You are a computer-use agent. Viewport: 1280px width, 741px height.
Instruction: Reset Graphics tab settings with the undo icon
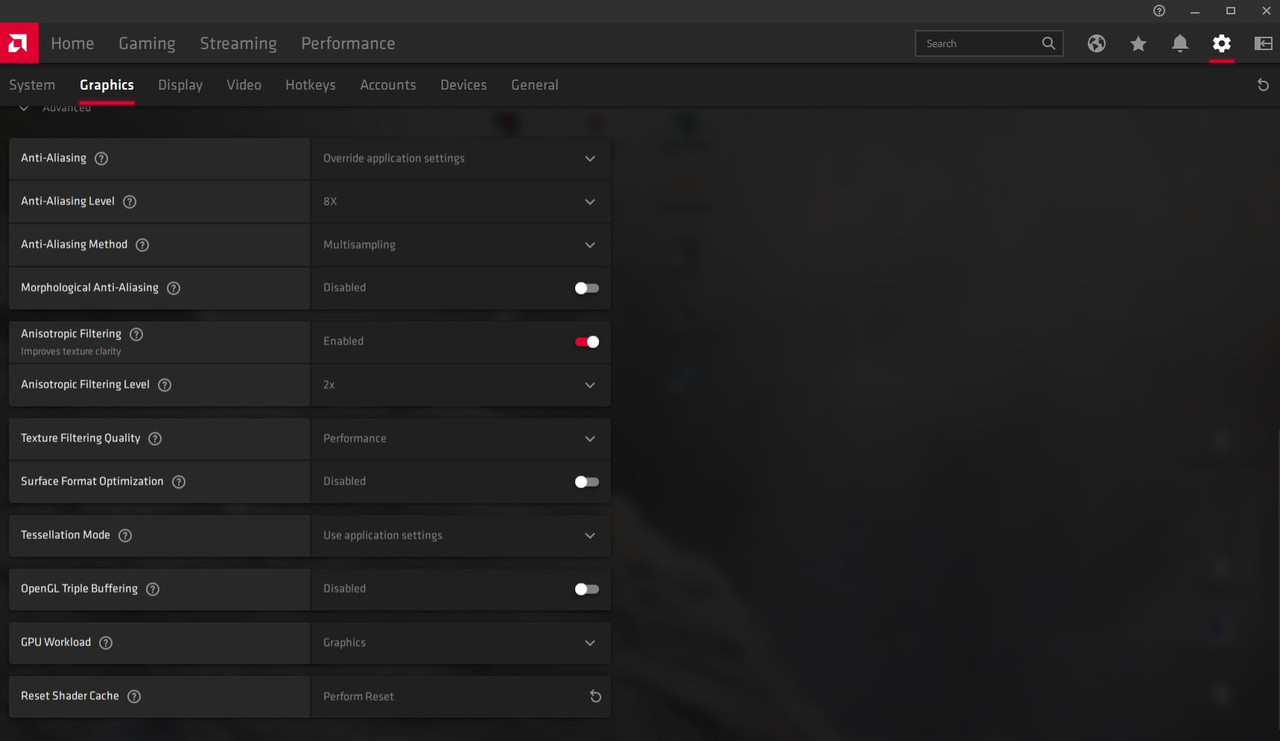pyautogui.click(x=1263, y=85)
